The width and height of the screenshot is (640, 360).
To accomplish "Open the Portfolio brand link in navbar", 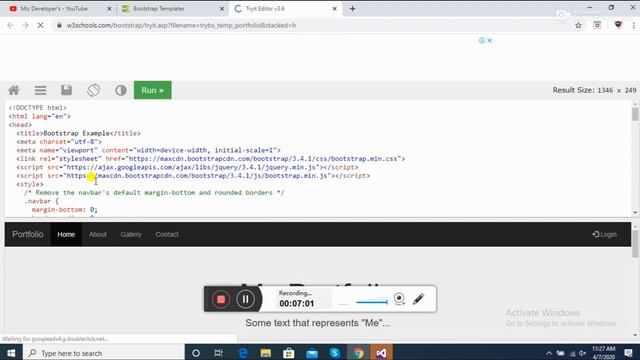I will click(x=27, y=234).
